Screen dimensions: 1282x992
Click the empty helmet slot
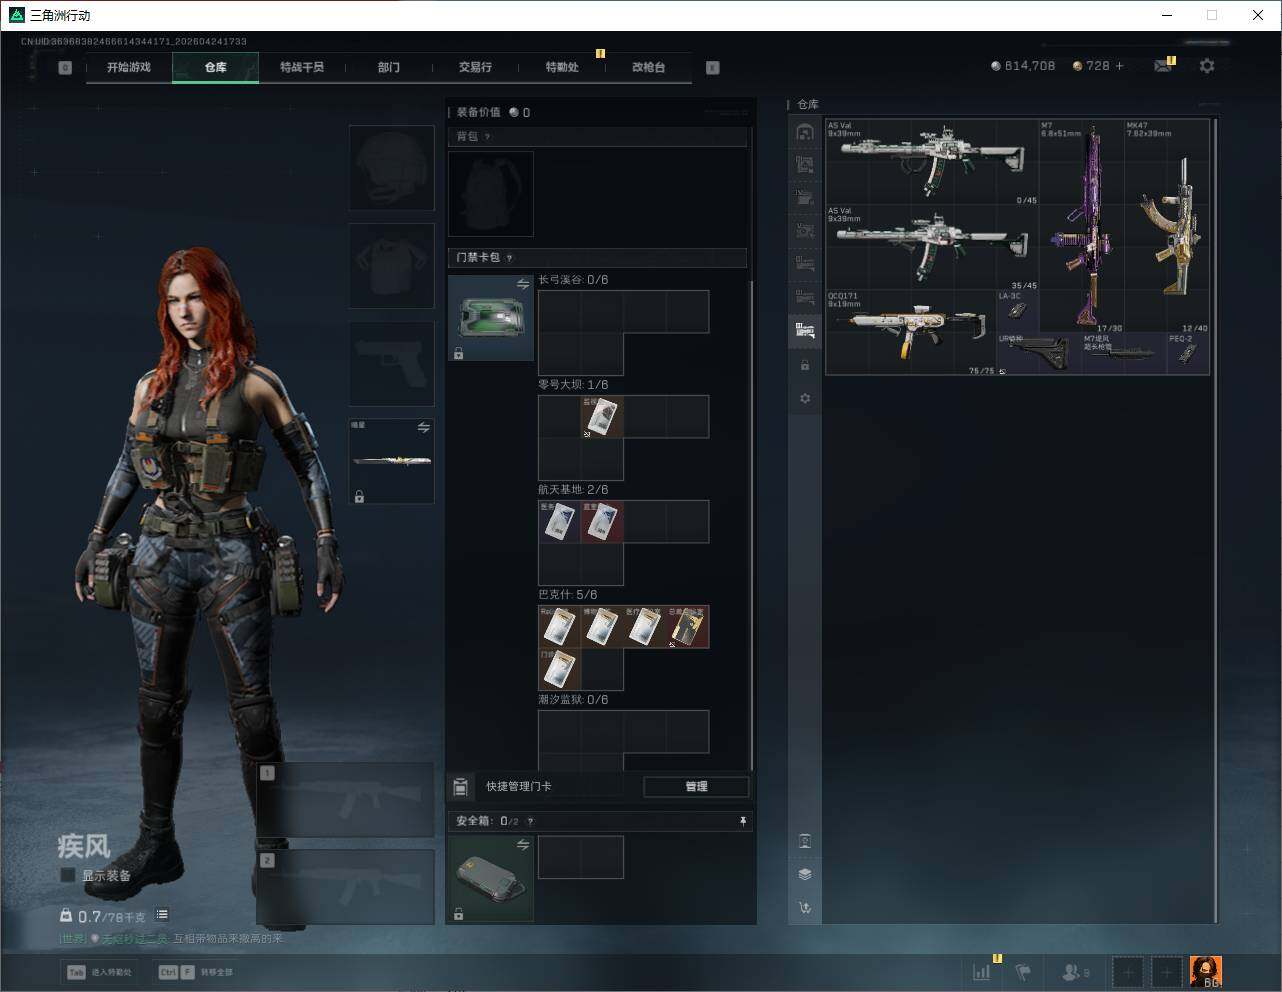392,168
